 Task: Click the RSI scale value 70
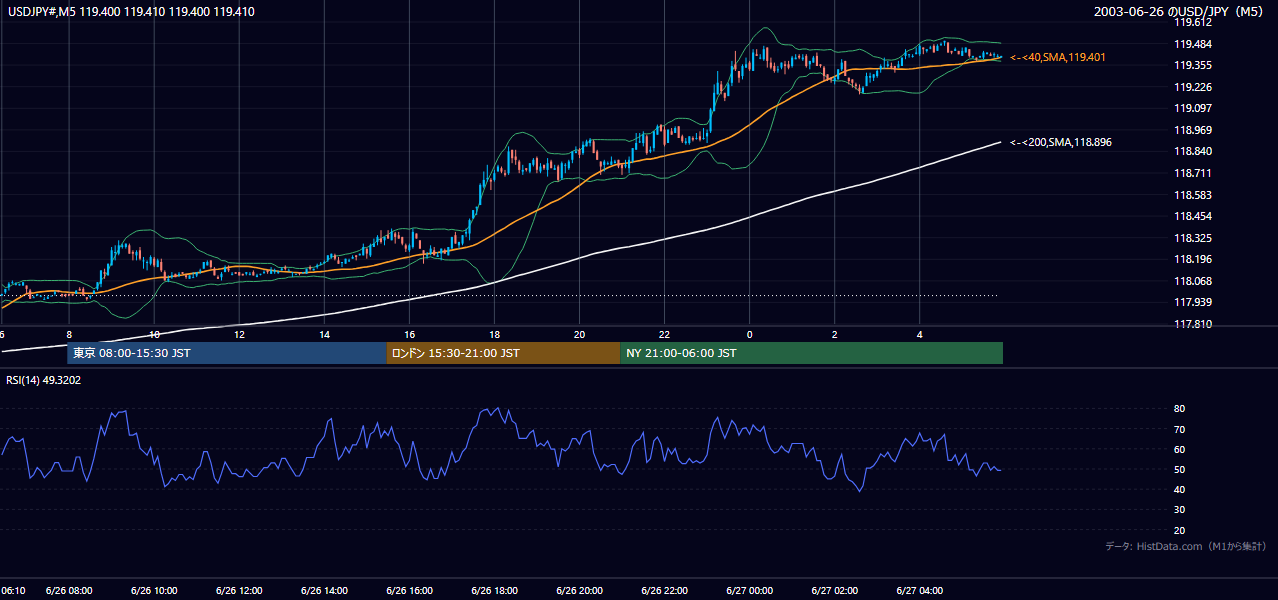(1180, 429)
